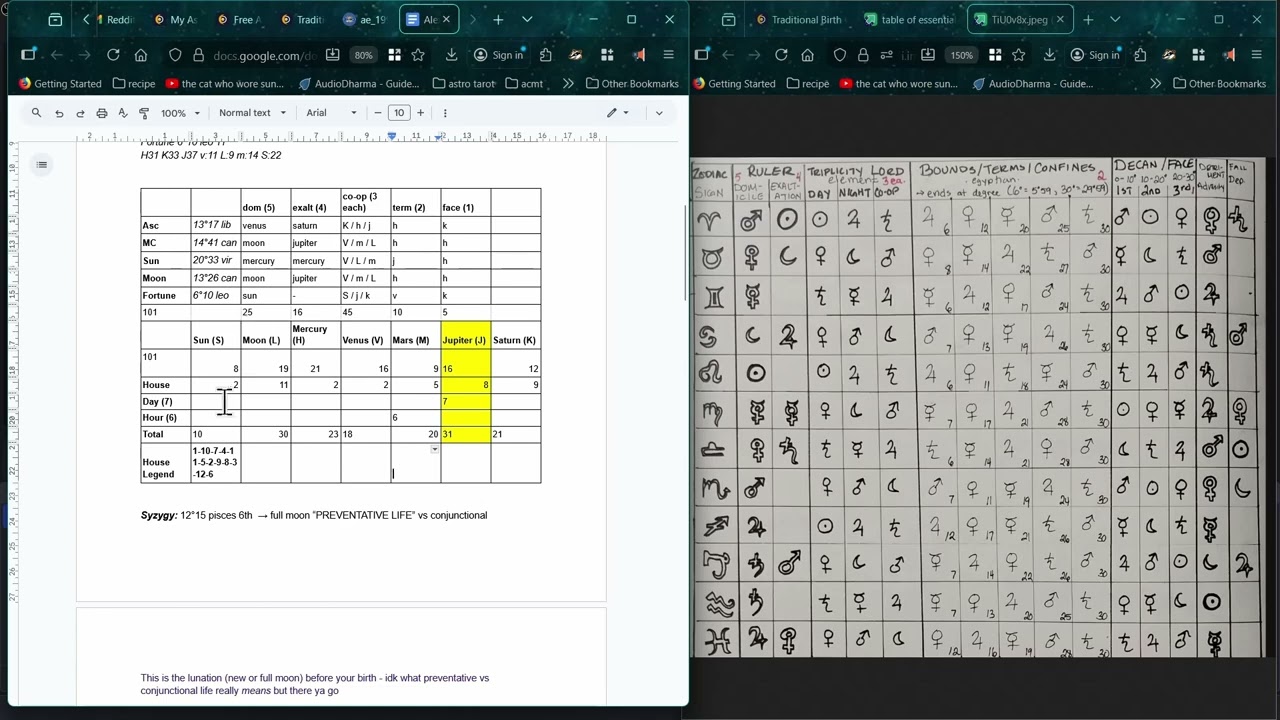Bookmark this page in left browser

[418, 55]
